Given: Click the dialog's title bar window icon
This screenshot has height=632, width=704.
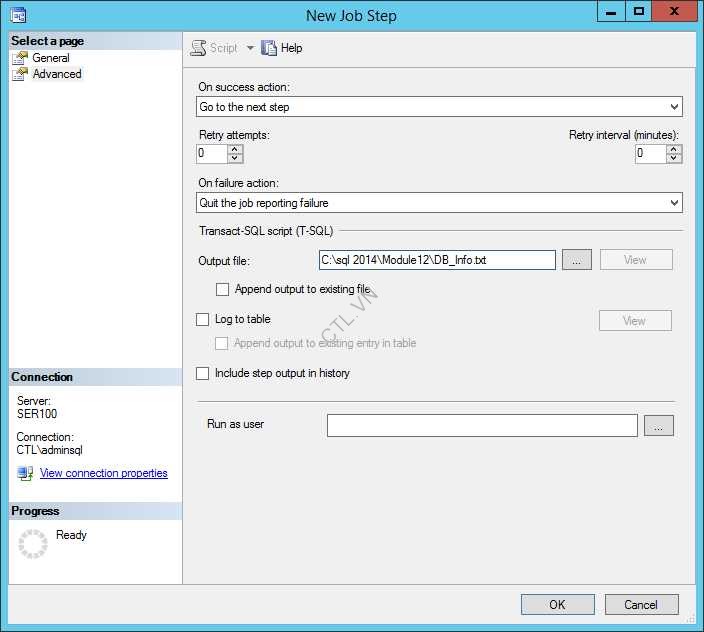Looking at the screenshot, I should [x=18, y=16].
